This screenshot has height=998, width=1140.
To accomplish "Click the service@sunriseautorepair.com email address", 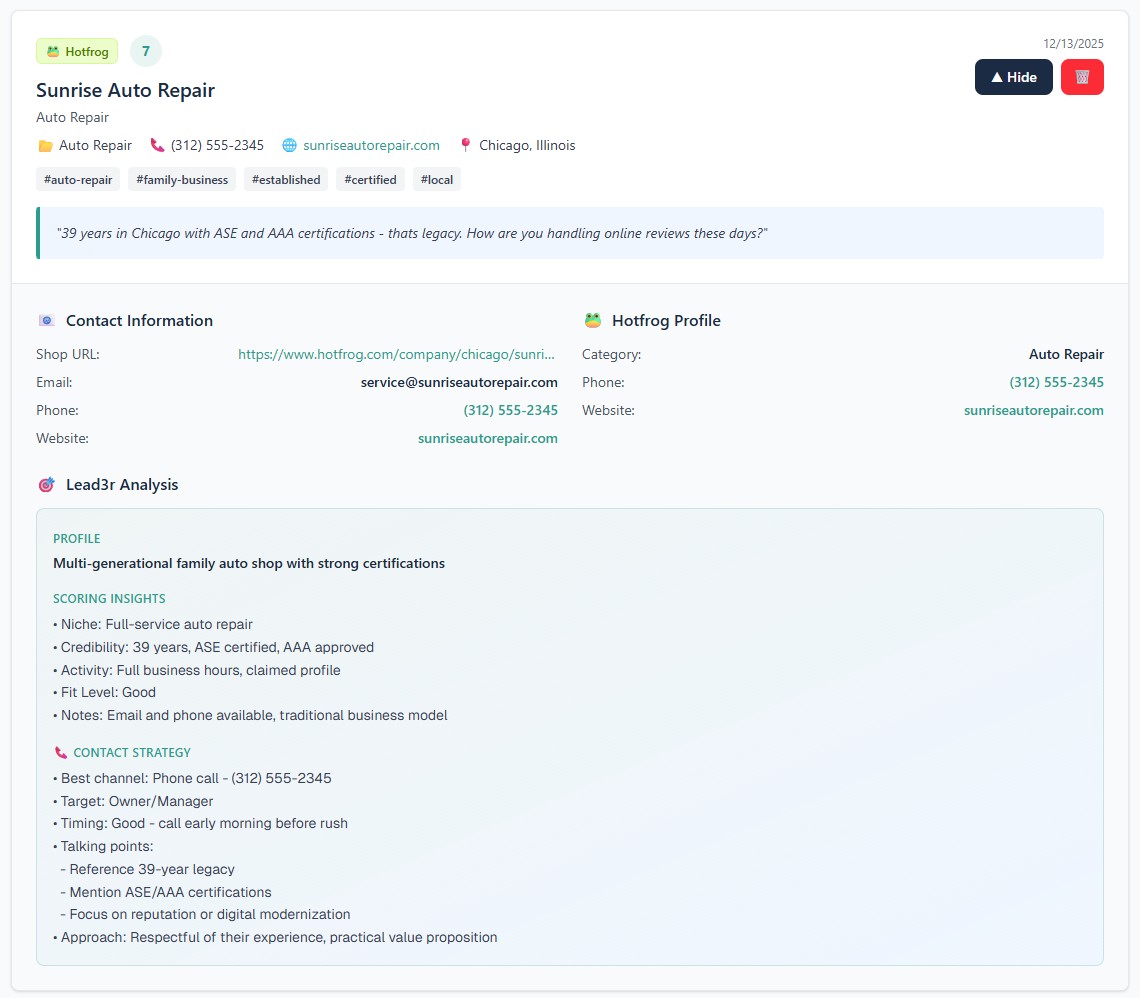I will pos(459,383).
